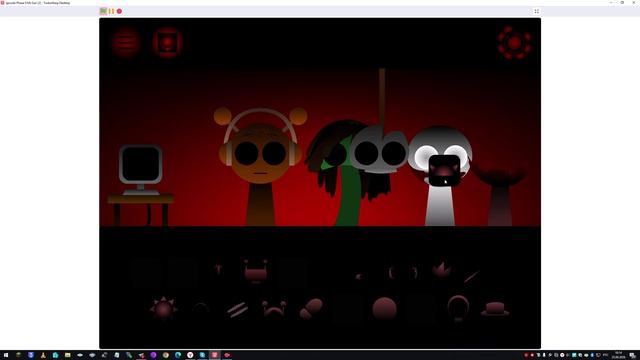The width and height of the screenshot is (640, 360).
Task: Select the plain round ball sound icon
Action: [x=384, y=308]
